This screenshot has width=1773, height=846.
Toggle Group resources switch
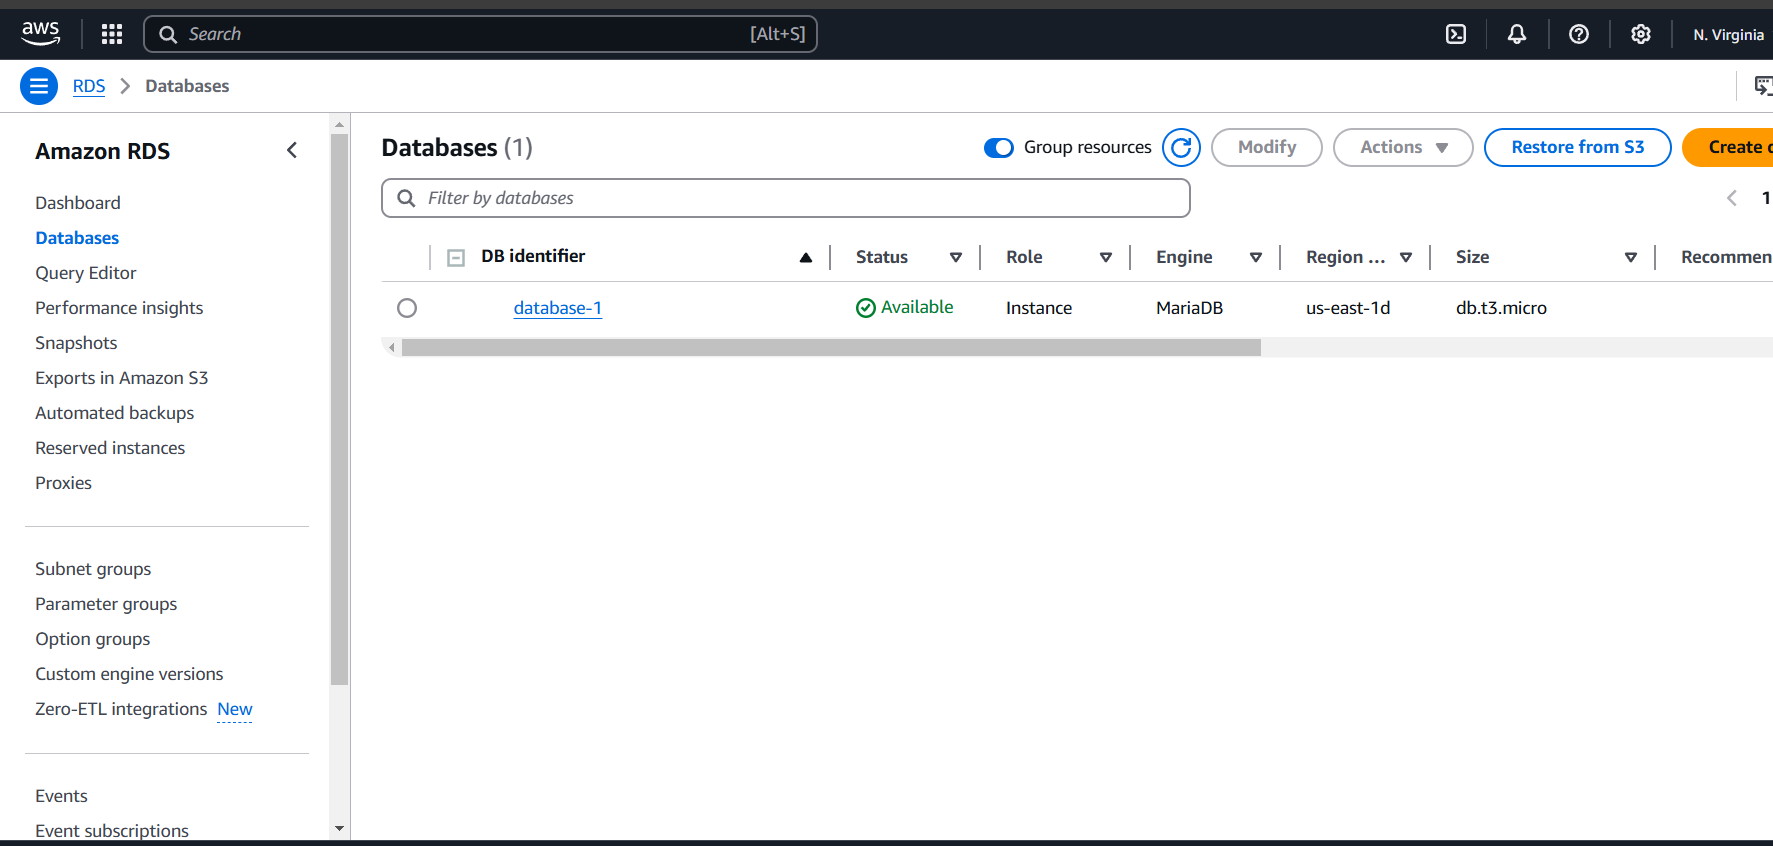tap(998, 148)
